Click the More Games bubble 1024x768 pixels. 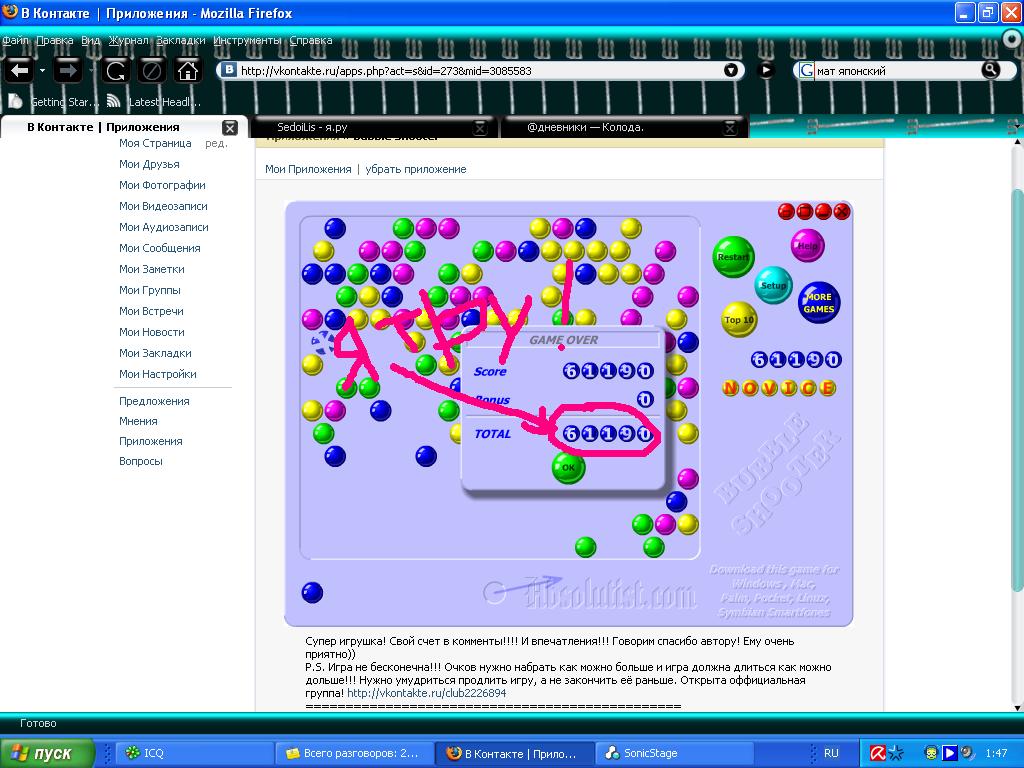819,302
